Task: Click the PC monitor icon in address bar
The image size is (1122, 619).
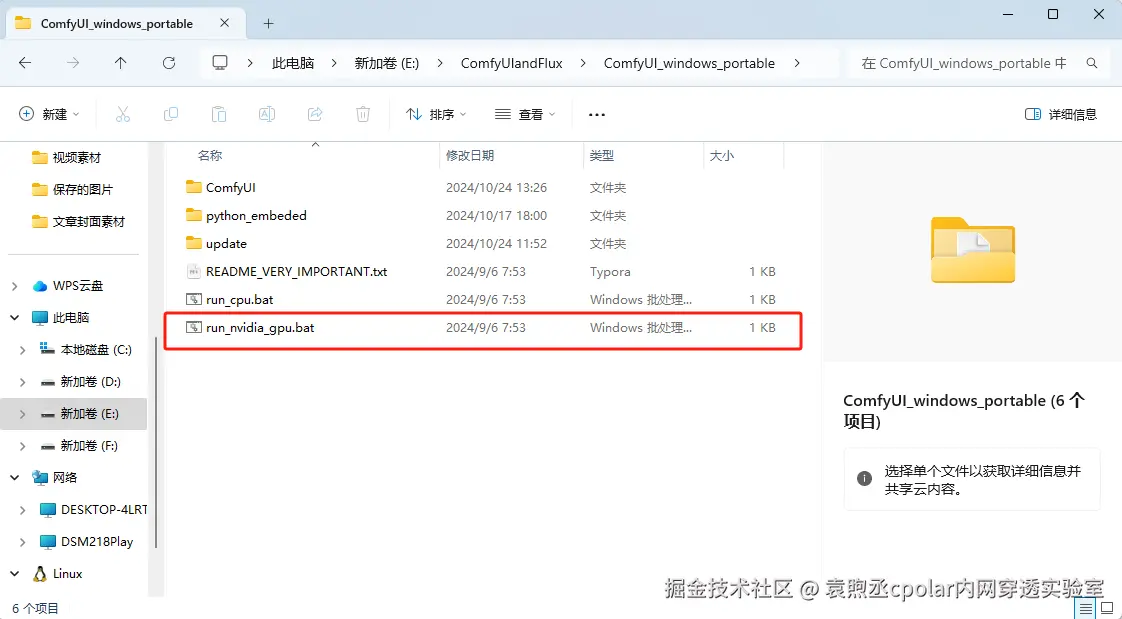Action: click(x=220, y=63)
